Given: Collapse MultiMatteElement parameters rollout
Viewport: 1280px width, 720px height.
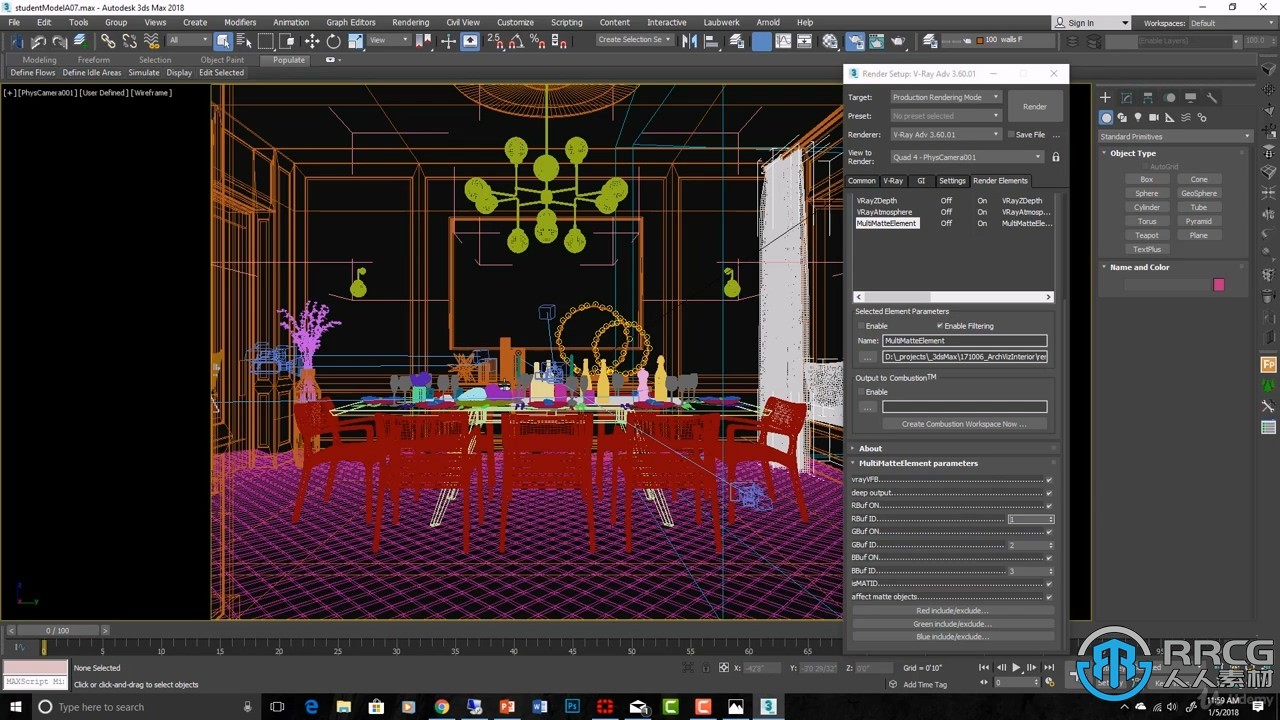Looking at the screenshot, I should (918, 463).
